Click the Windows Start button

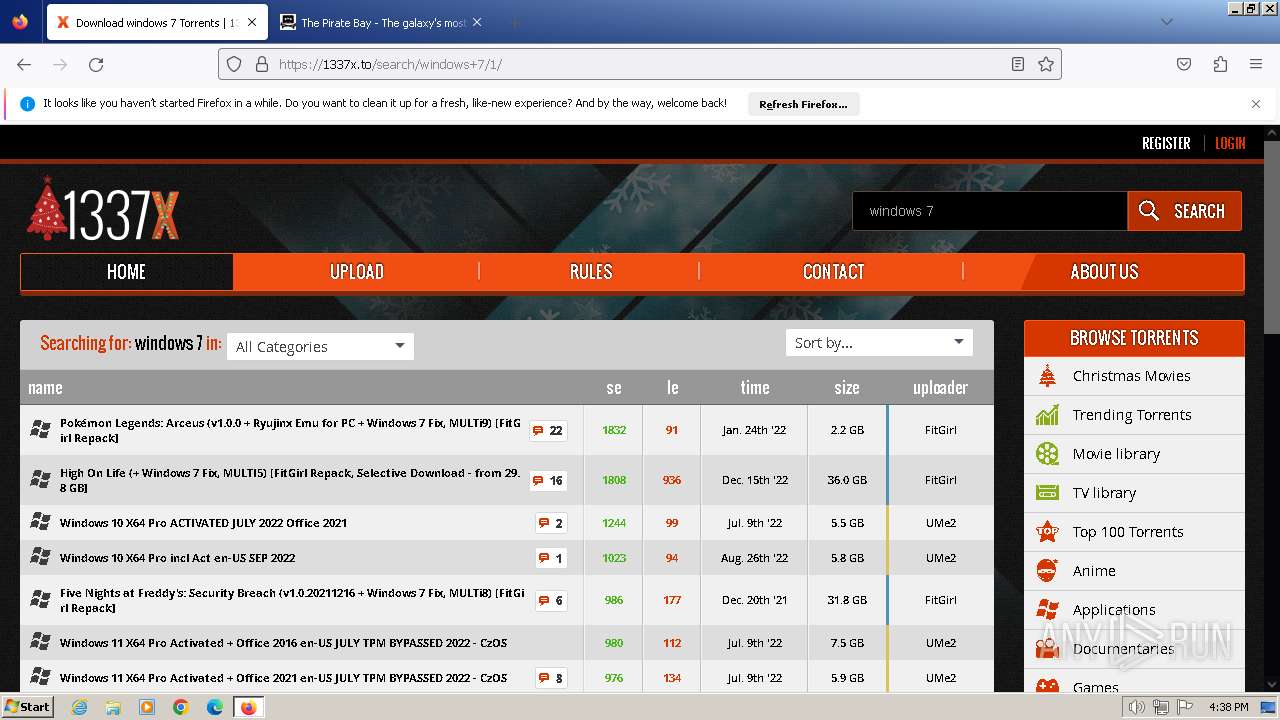(27, 706)
